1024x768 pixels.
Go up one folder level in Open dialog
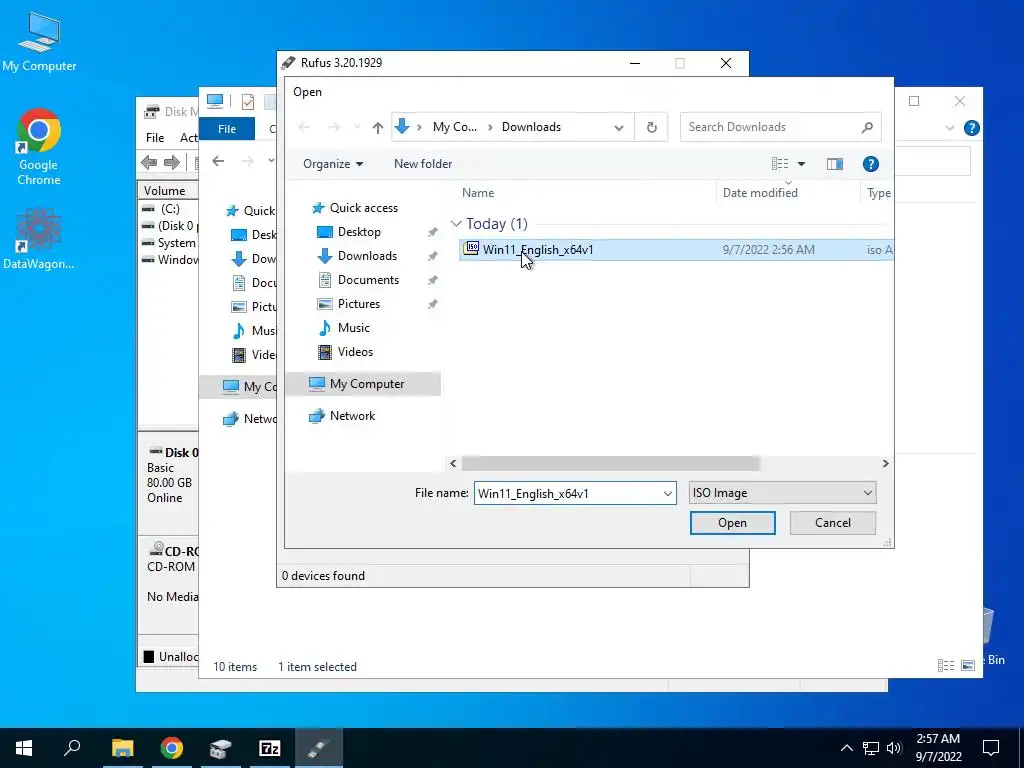point(377,127)
